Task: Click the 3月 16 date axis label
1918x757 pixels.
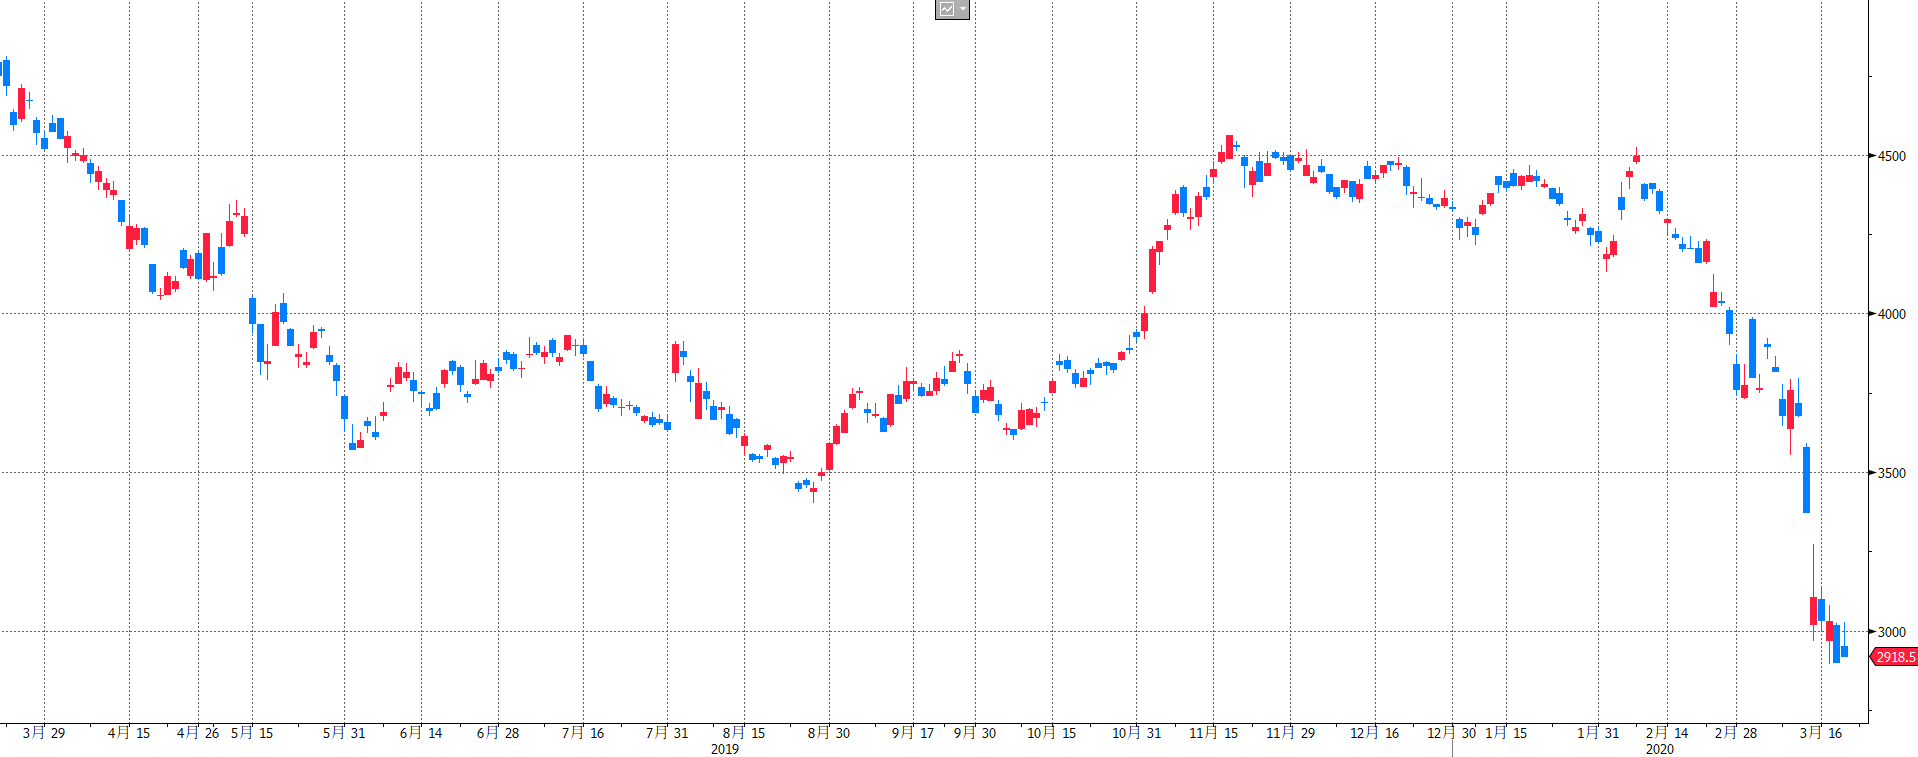Action: (1821, 733)
